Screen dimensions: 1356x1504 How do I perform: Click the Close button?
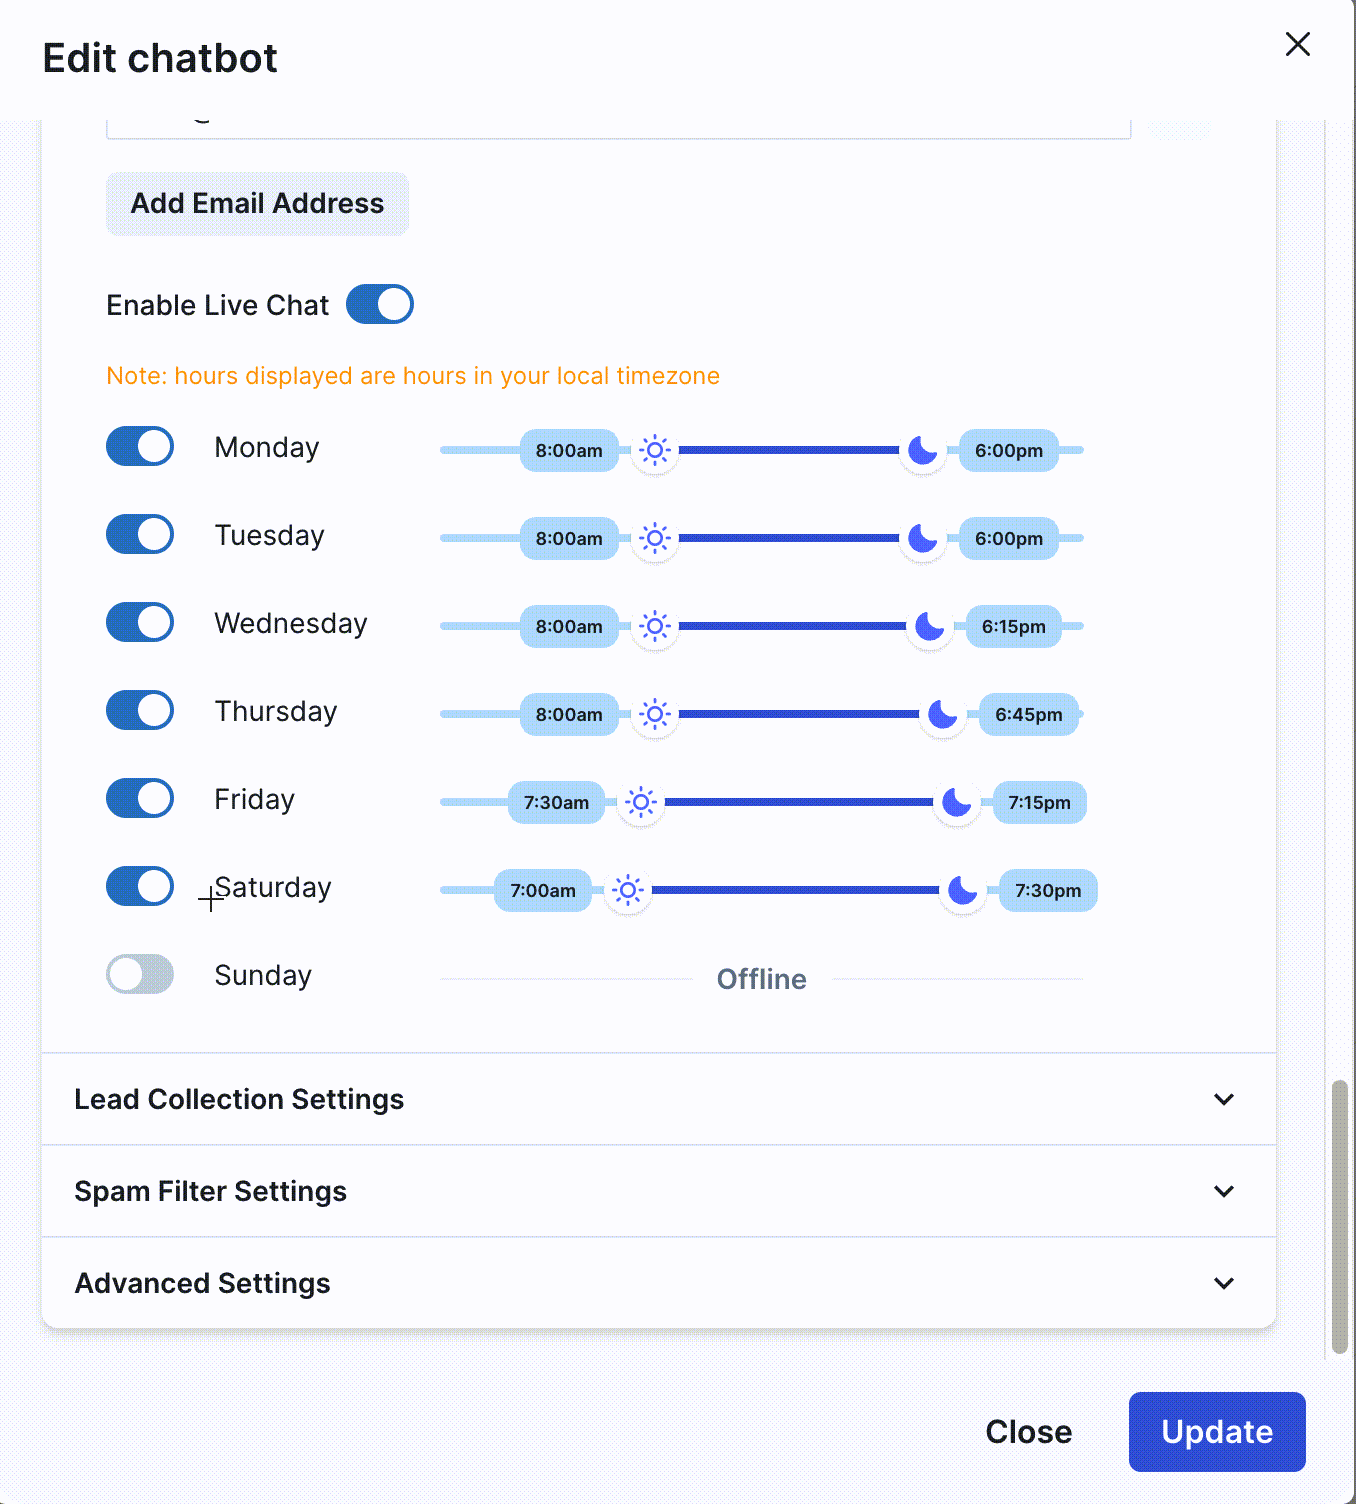pyautogui.click(x=1028, y=1432)
